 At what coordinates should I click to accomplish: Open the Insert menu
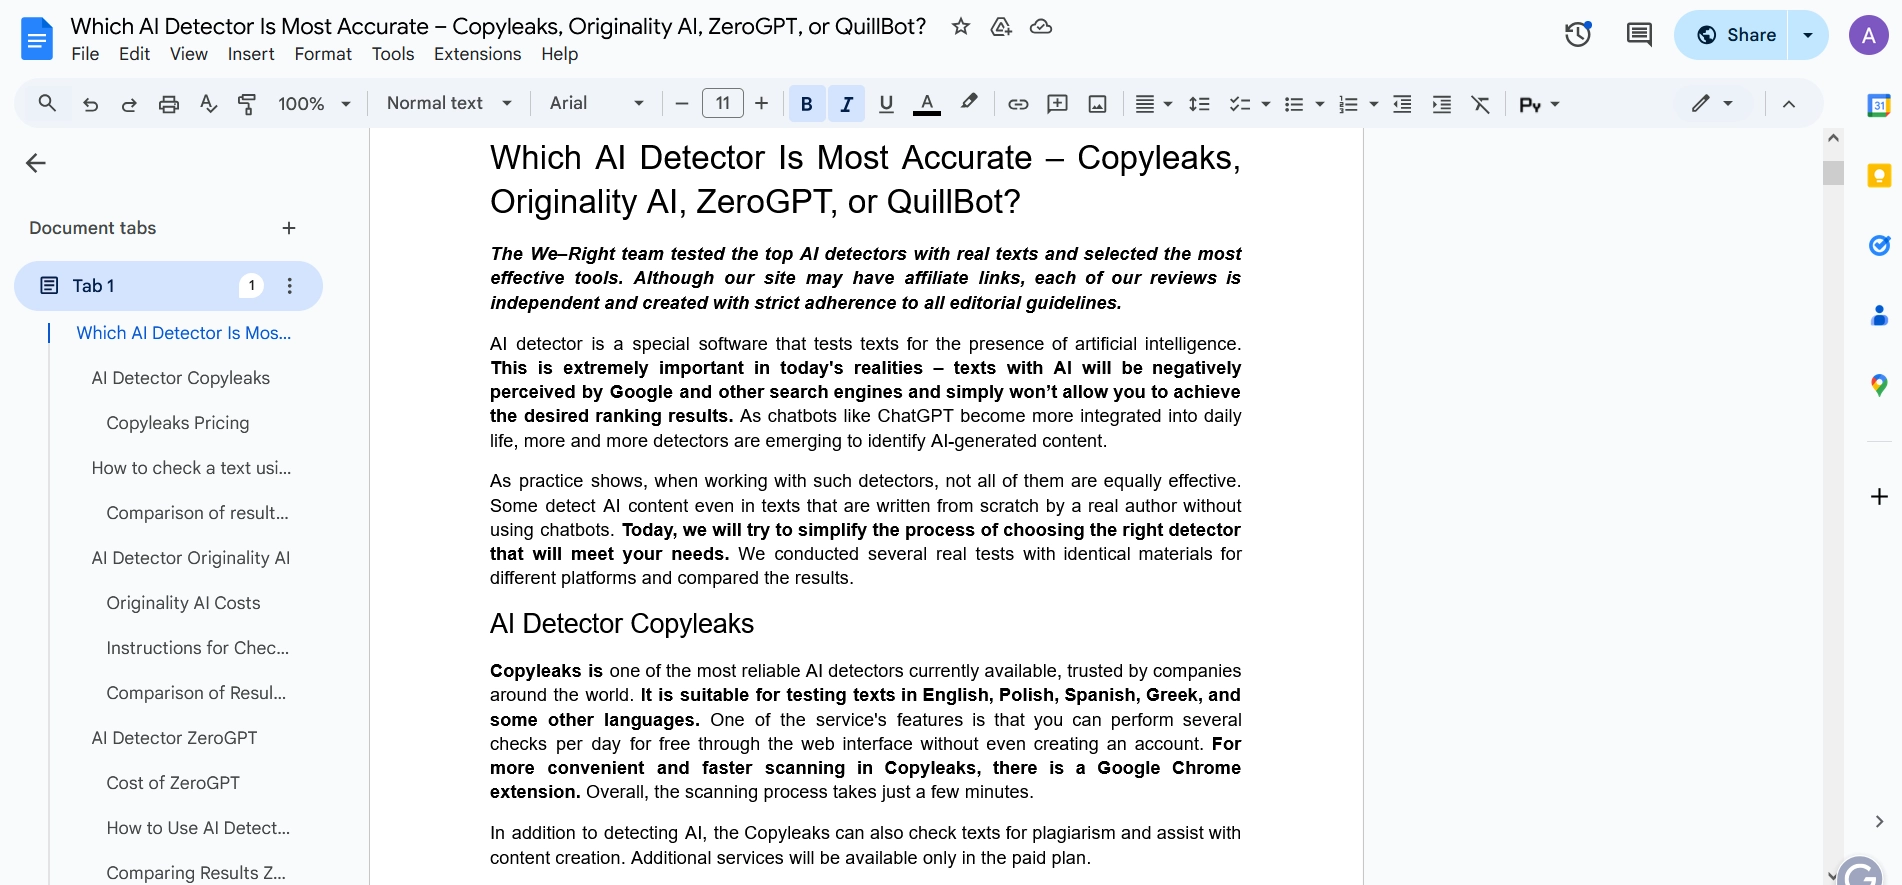click(x=251, y=54)
